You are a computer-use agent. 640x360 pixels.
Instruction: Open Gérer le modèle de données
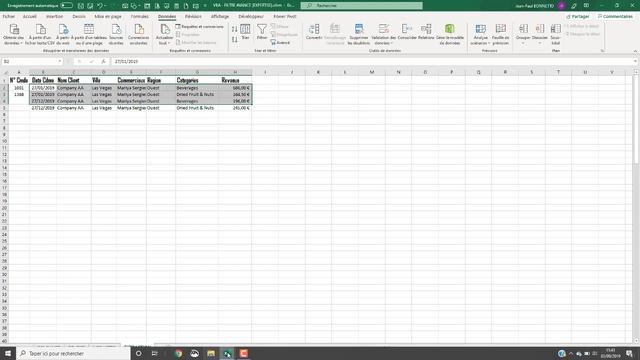tap(450, 34)
